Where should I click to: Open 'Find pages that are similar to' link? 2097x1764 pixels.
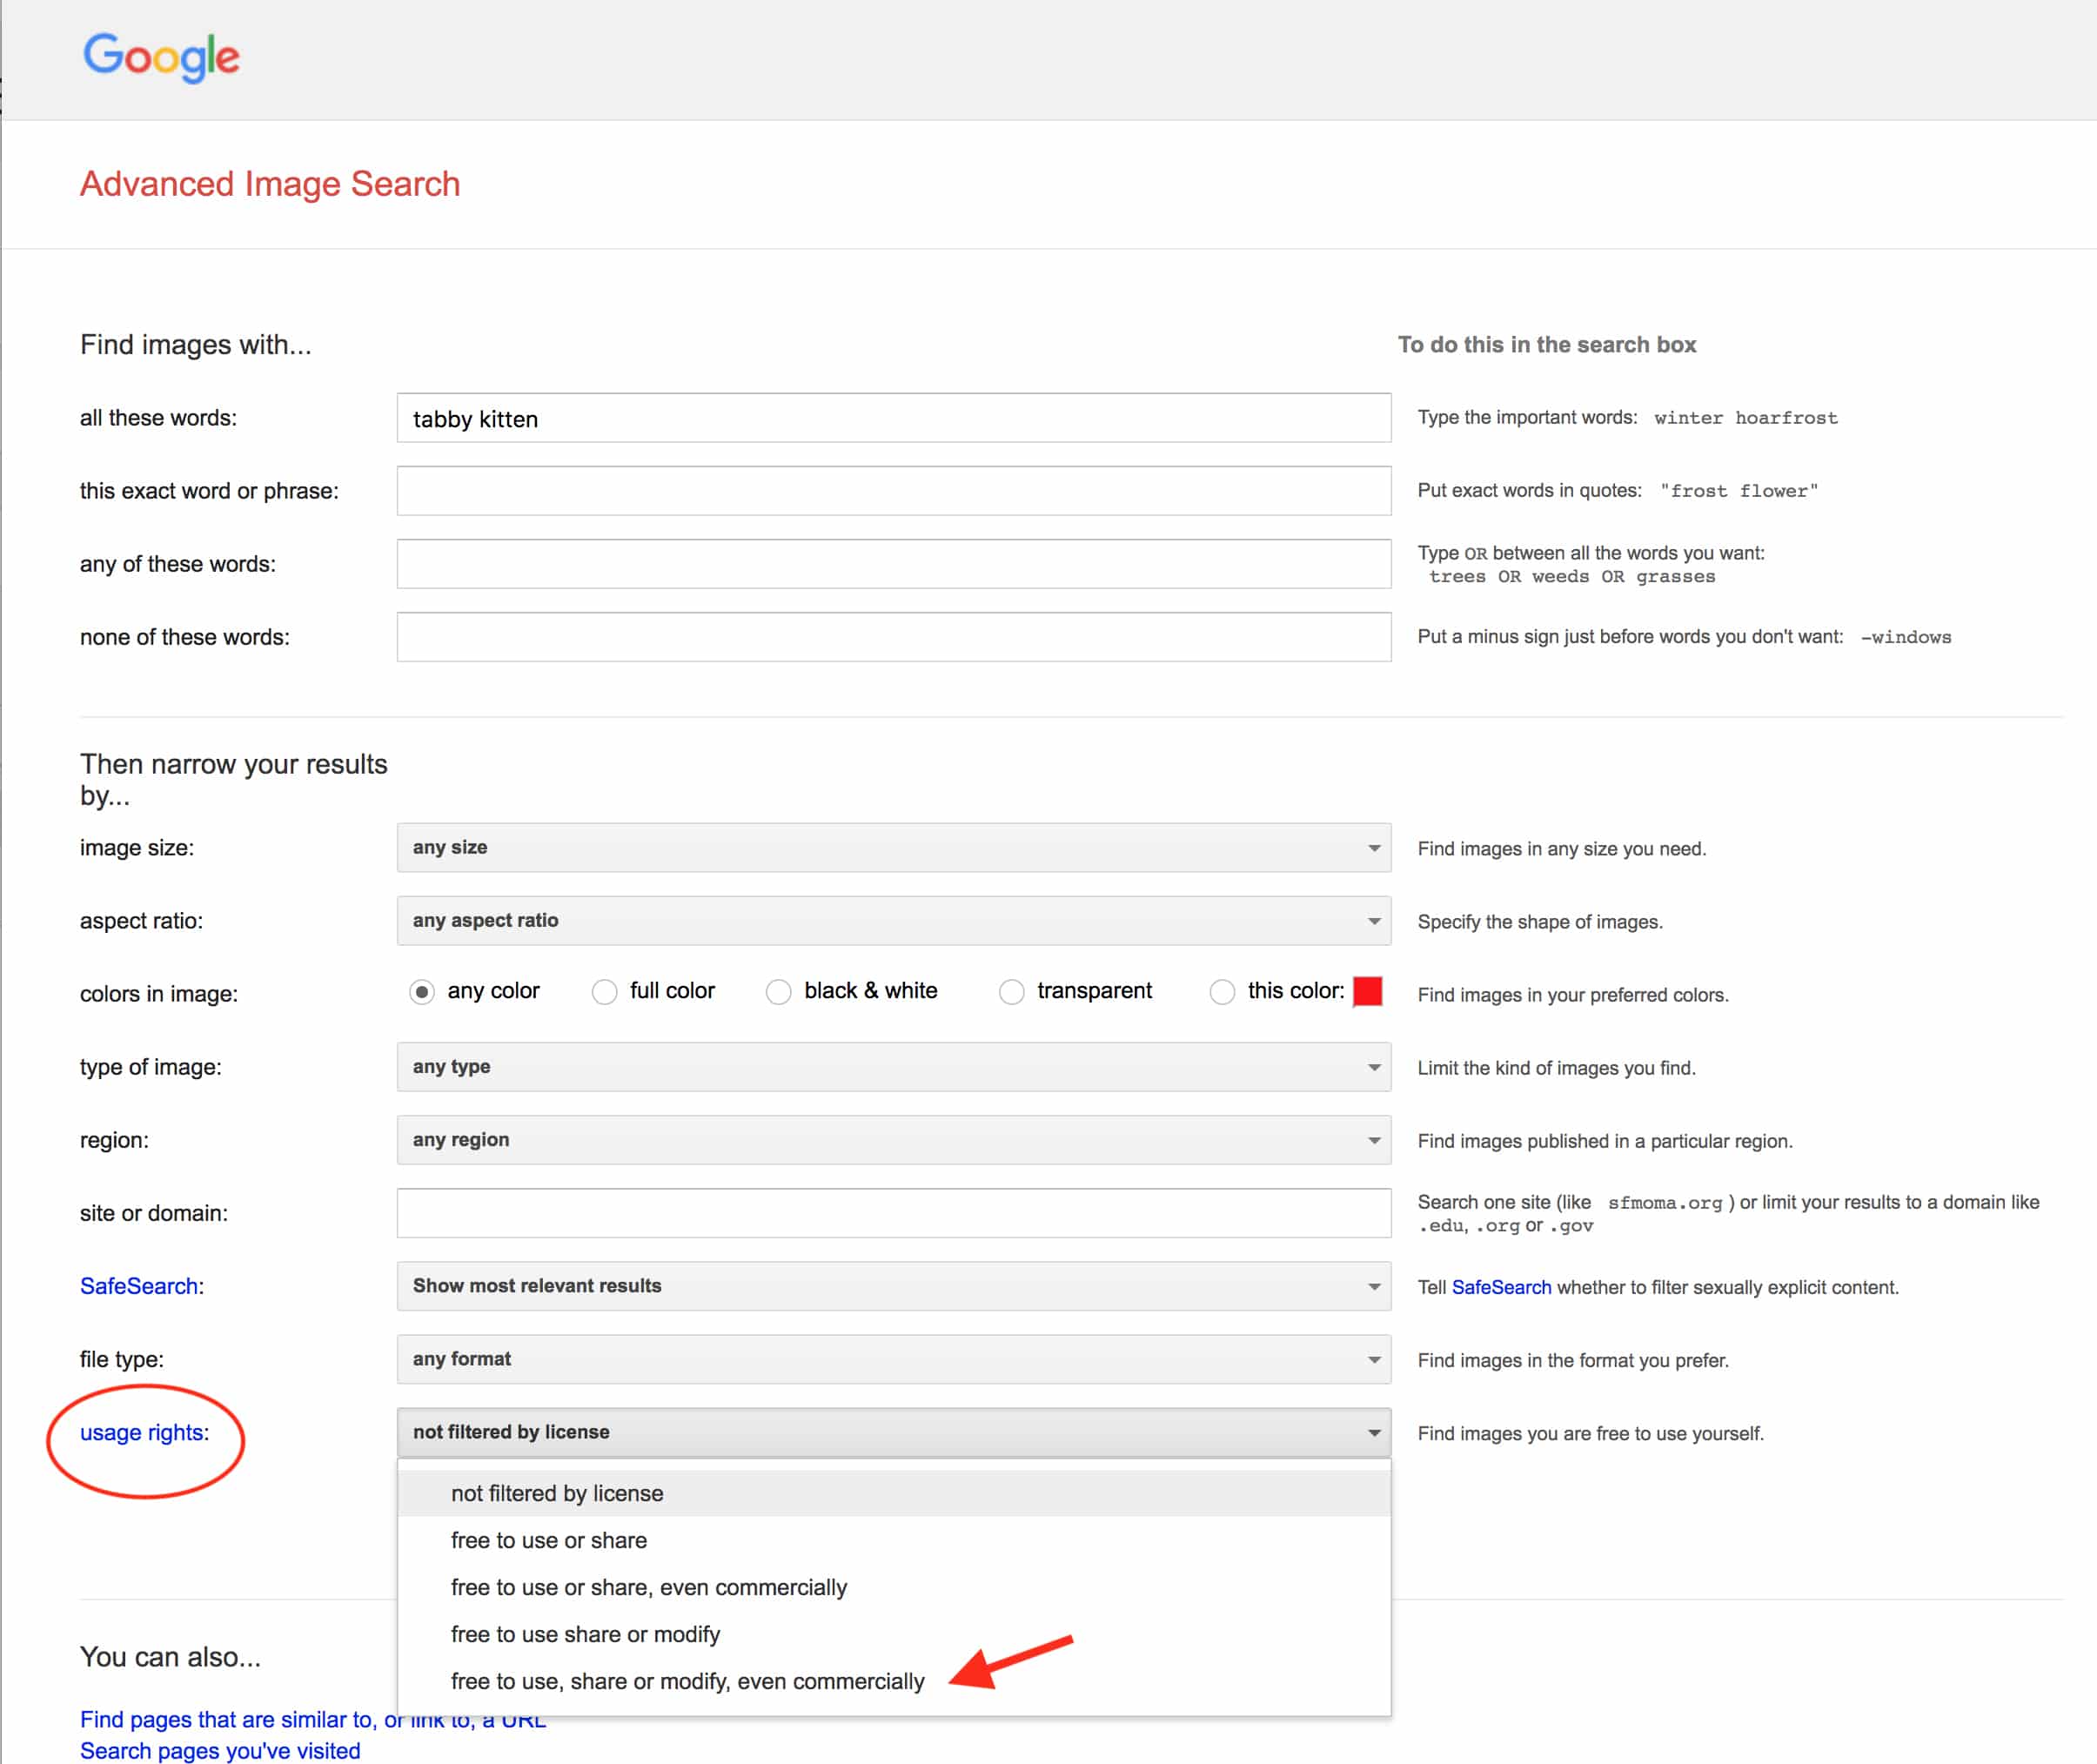[313, 1719]
